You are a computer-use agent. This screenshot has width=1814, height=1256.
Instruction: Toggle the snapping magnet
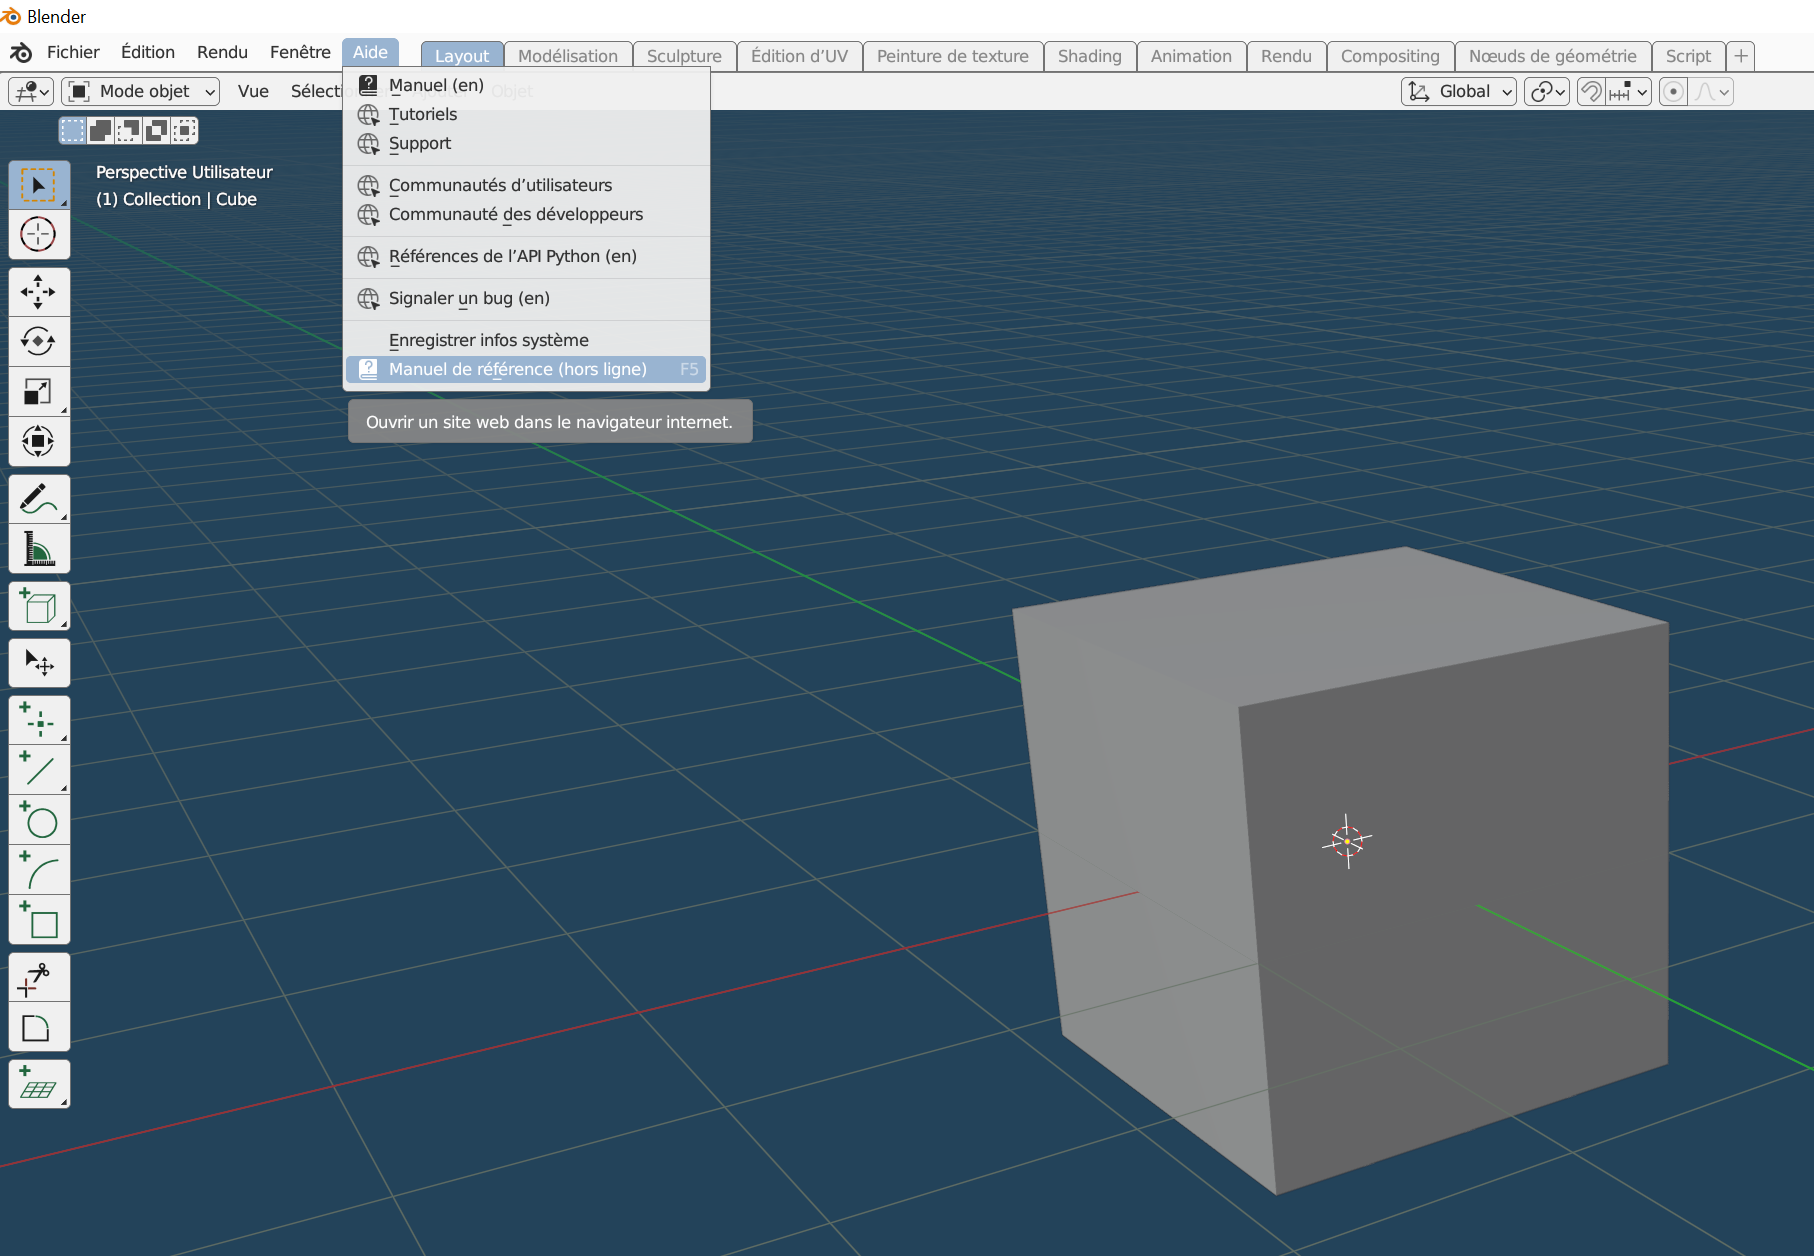point(1590,92)
